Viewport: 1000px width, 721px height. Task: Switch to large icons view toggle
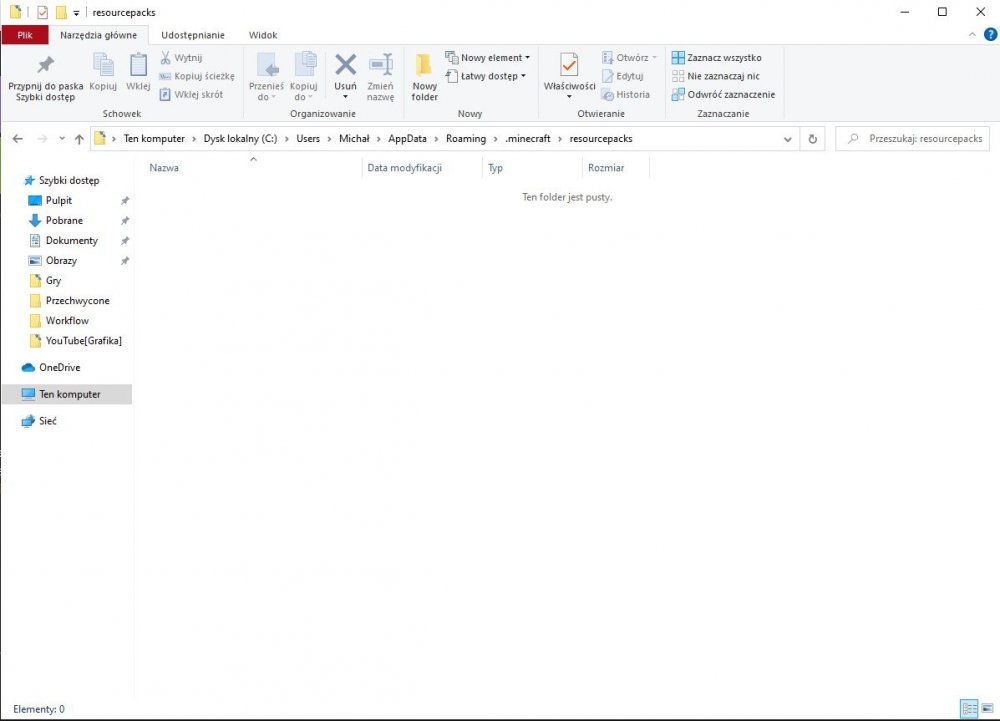coord(986,708)
